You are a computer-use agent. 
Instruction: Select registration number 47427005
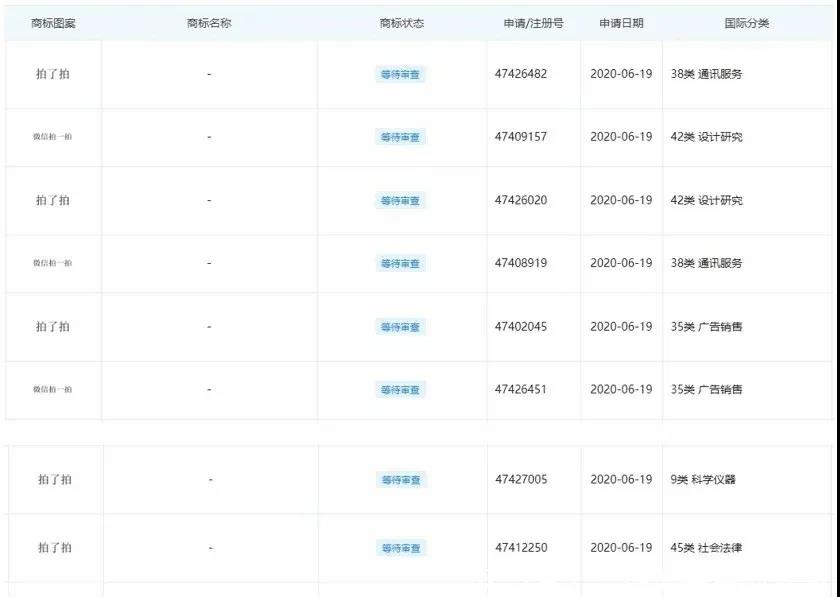(x=521, y=479)
